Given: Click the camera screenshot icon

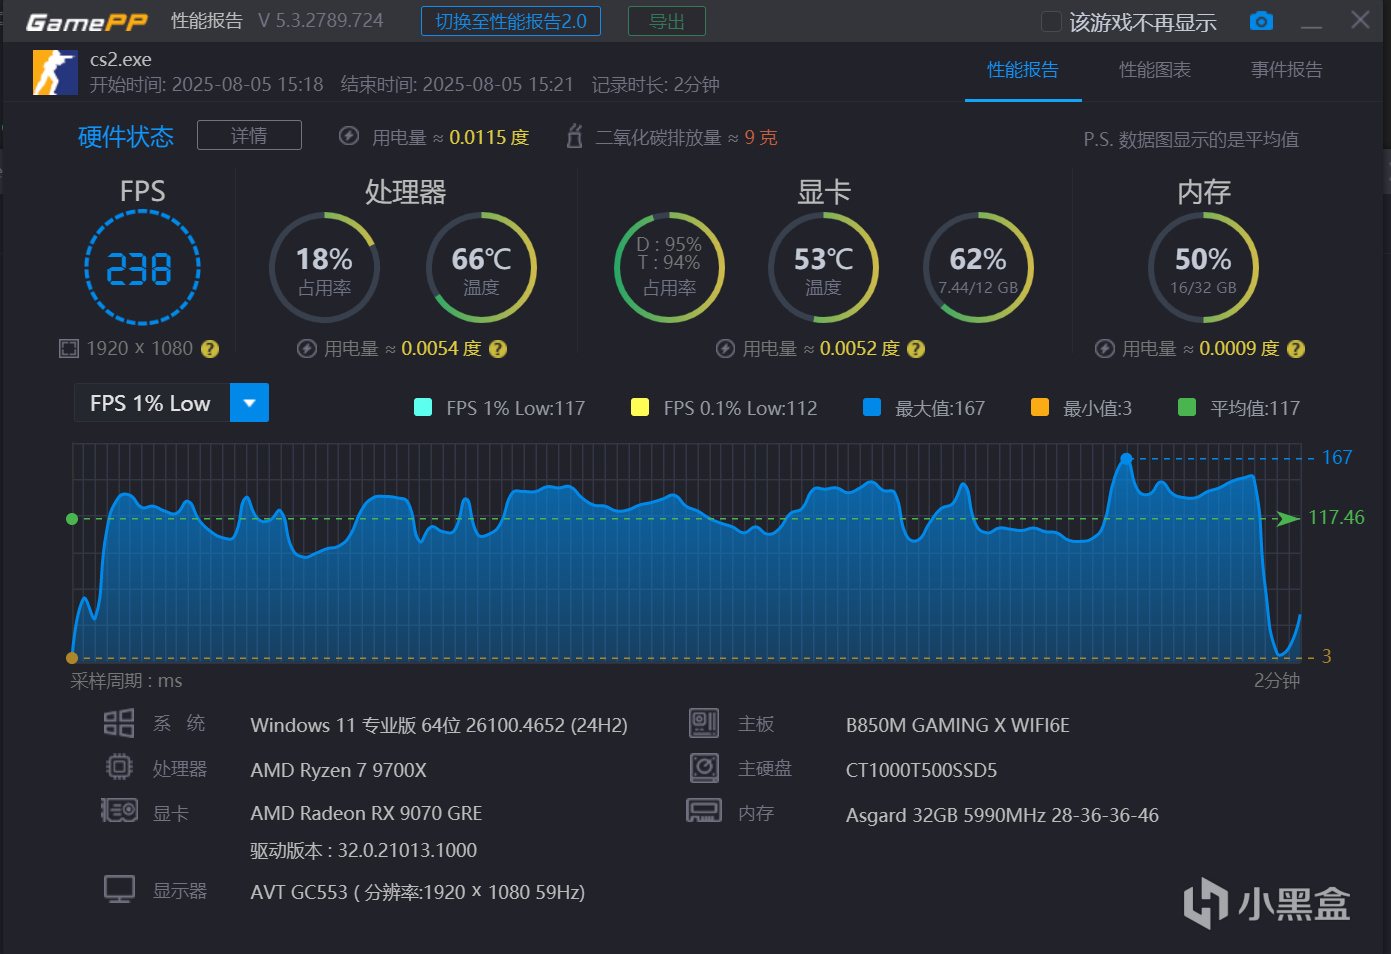Looking at the screenshot, I should tap(1262, 21).
